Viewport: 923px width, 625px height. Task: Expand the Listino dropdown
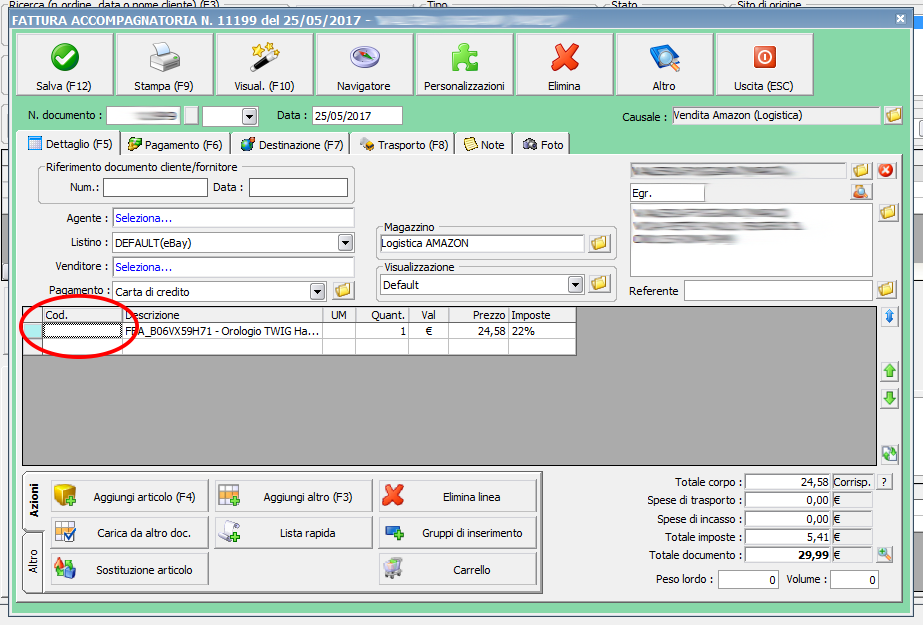345,243
